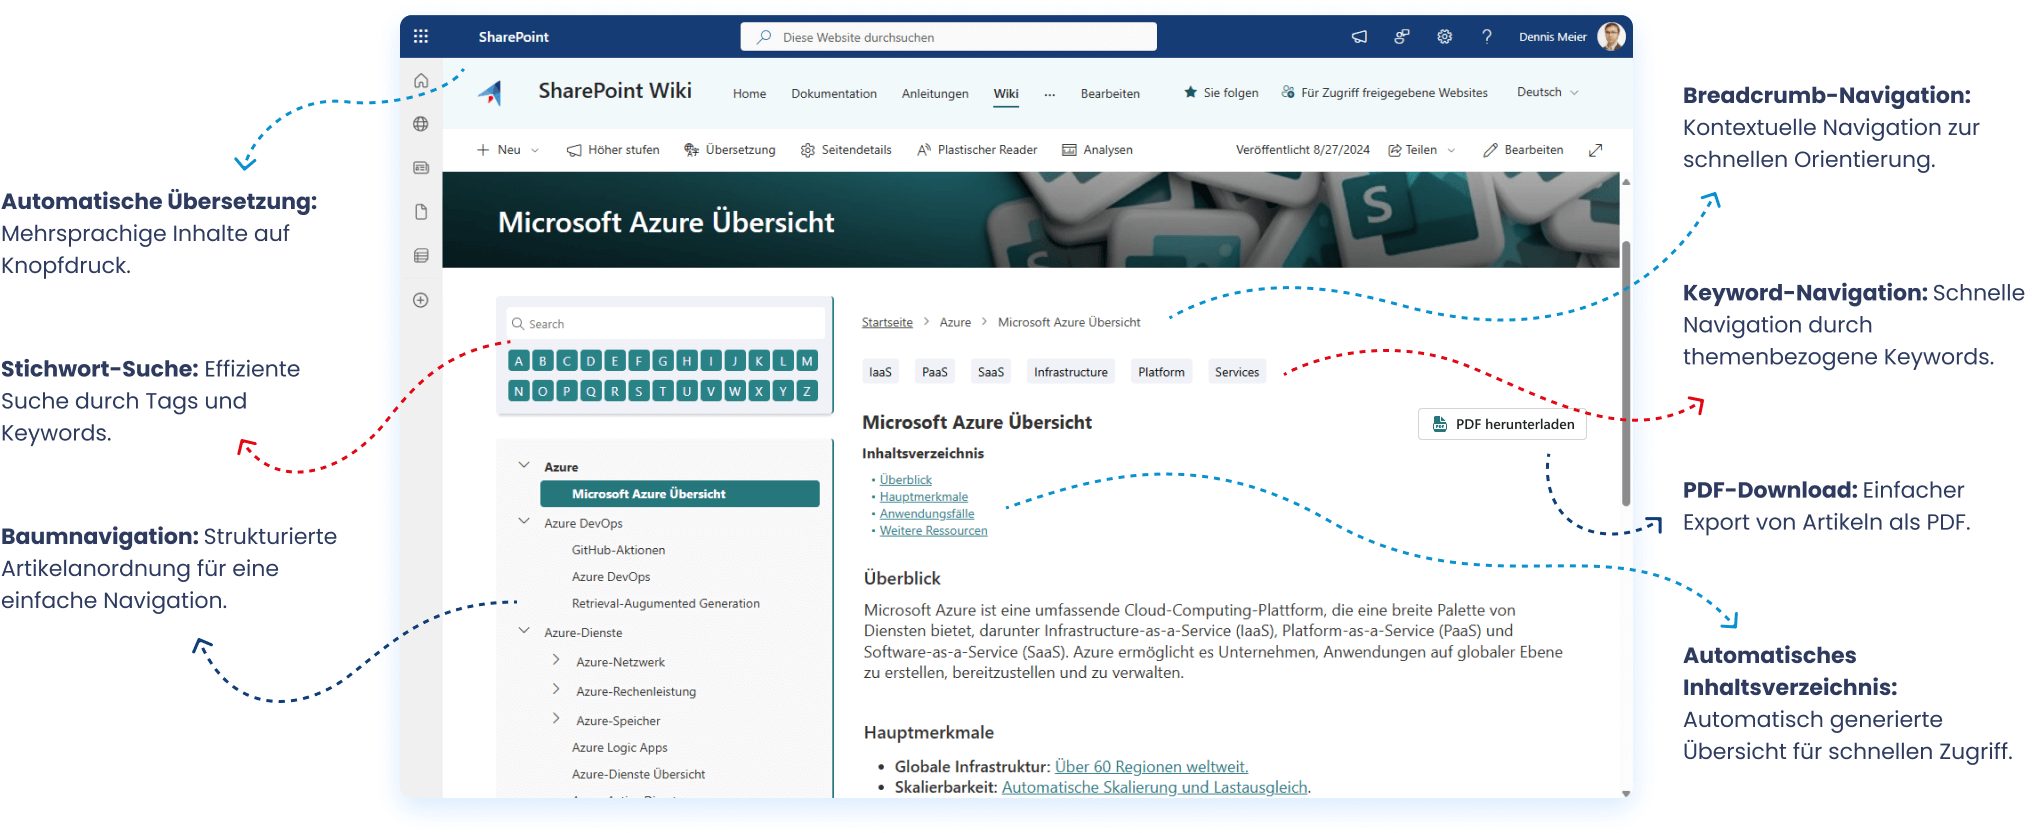Click the Diese Website durchsuchen search box
The image size is (2037, 833).
point(948,37)
